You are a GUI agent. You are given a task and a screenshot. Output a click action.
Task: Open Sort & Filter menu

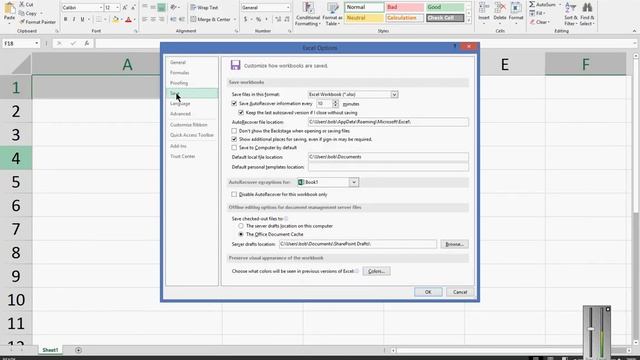tap(571, 14)
